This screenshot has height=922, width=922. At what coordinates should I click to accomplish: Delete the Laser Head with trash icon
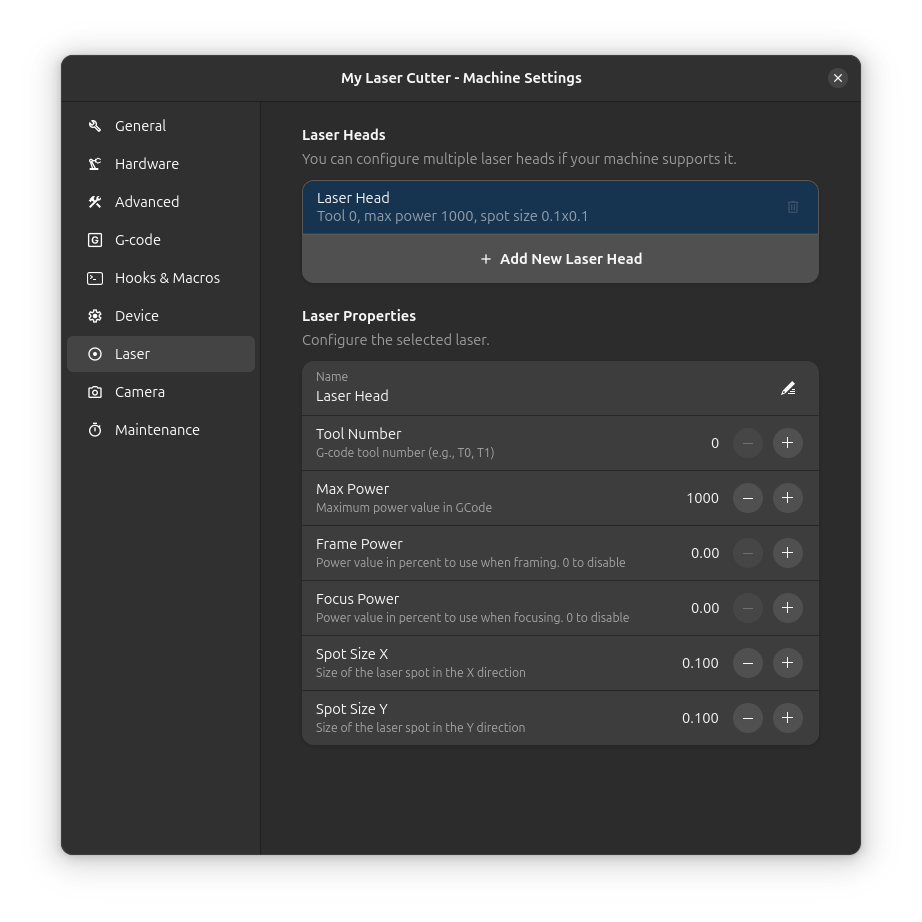792,207
